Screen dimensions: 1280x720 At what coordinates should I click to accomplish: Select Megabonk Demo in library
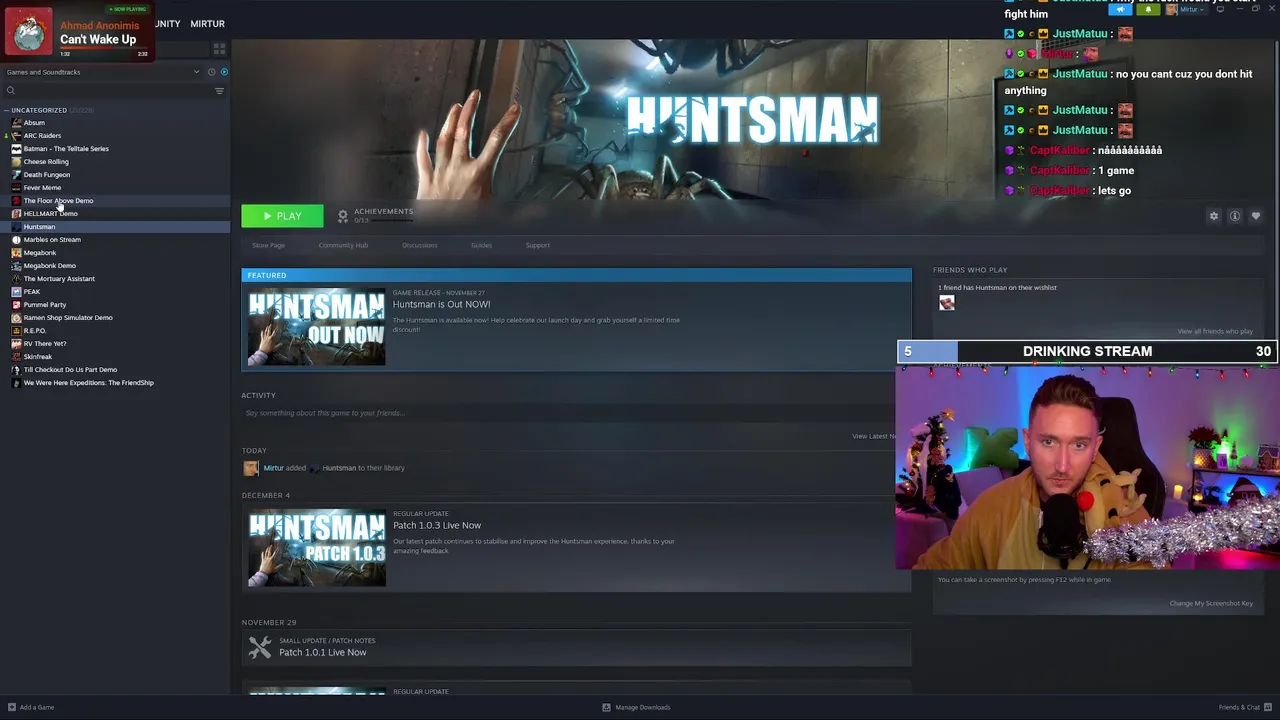(x=49, y=266)
